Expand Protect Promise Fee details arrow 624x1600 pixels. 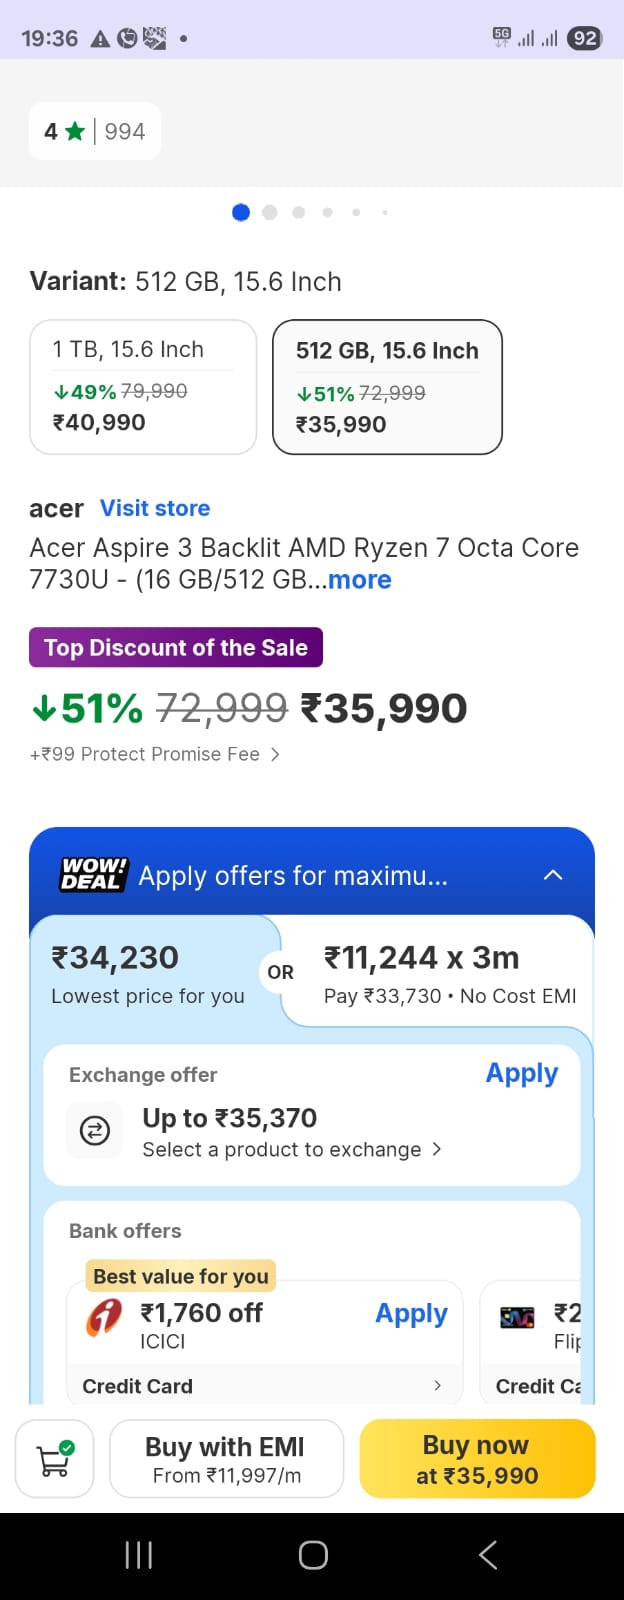coord(275,754)
